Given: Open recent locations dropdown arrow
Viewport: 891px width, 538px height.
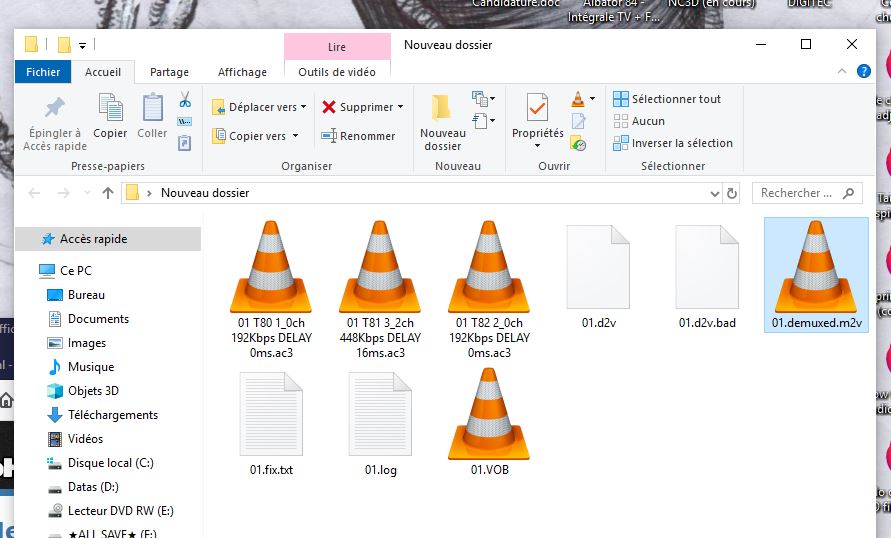Looking at the screenshot, I should pos(87,193).
